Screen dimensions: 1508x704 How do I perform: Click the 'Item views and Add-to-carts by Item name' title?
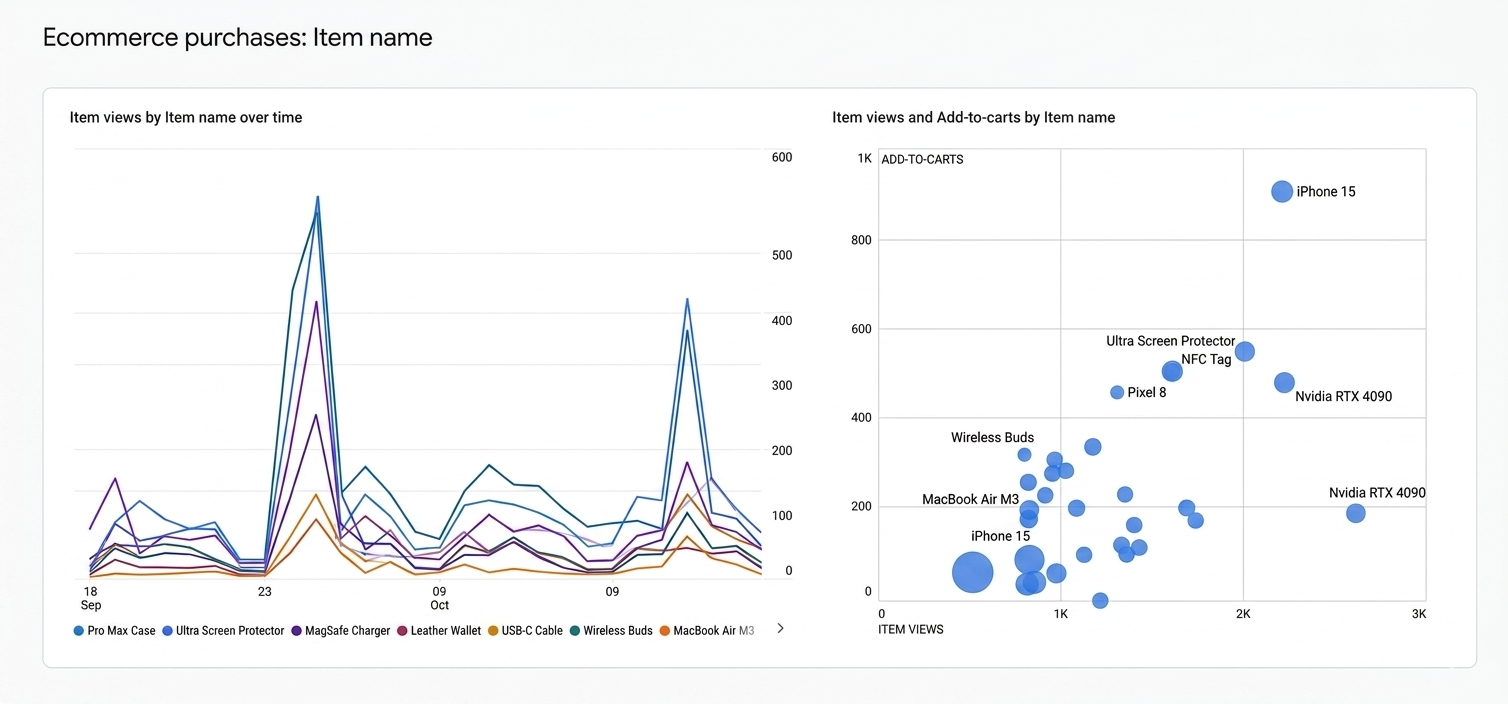tap(972, 117)
